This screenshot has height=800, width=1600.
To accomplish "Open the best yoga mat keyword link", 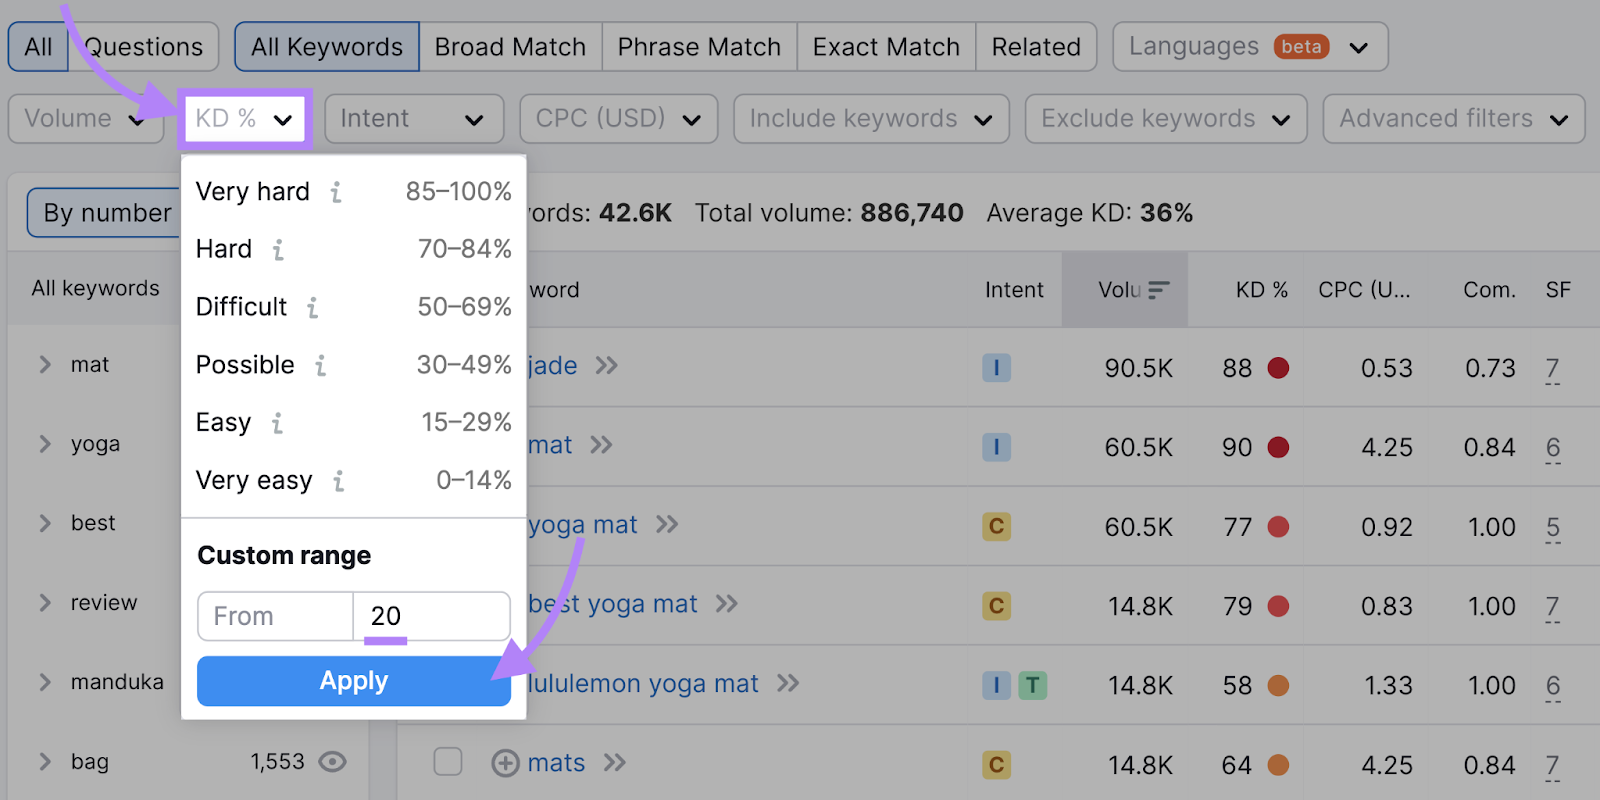I will click(613, 604).
